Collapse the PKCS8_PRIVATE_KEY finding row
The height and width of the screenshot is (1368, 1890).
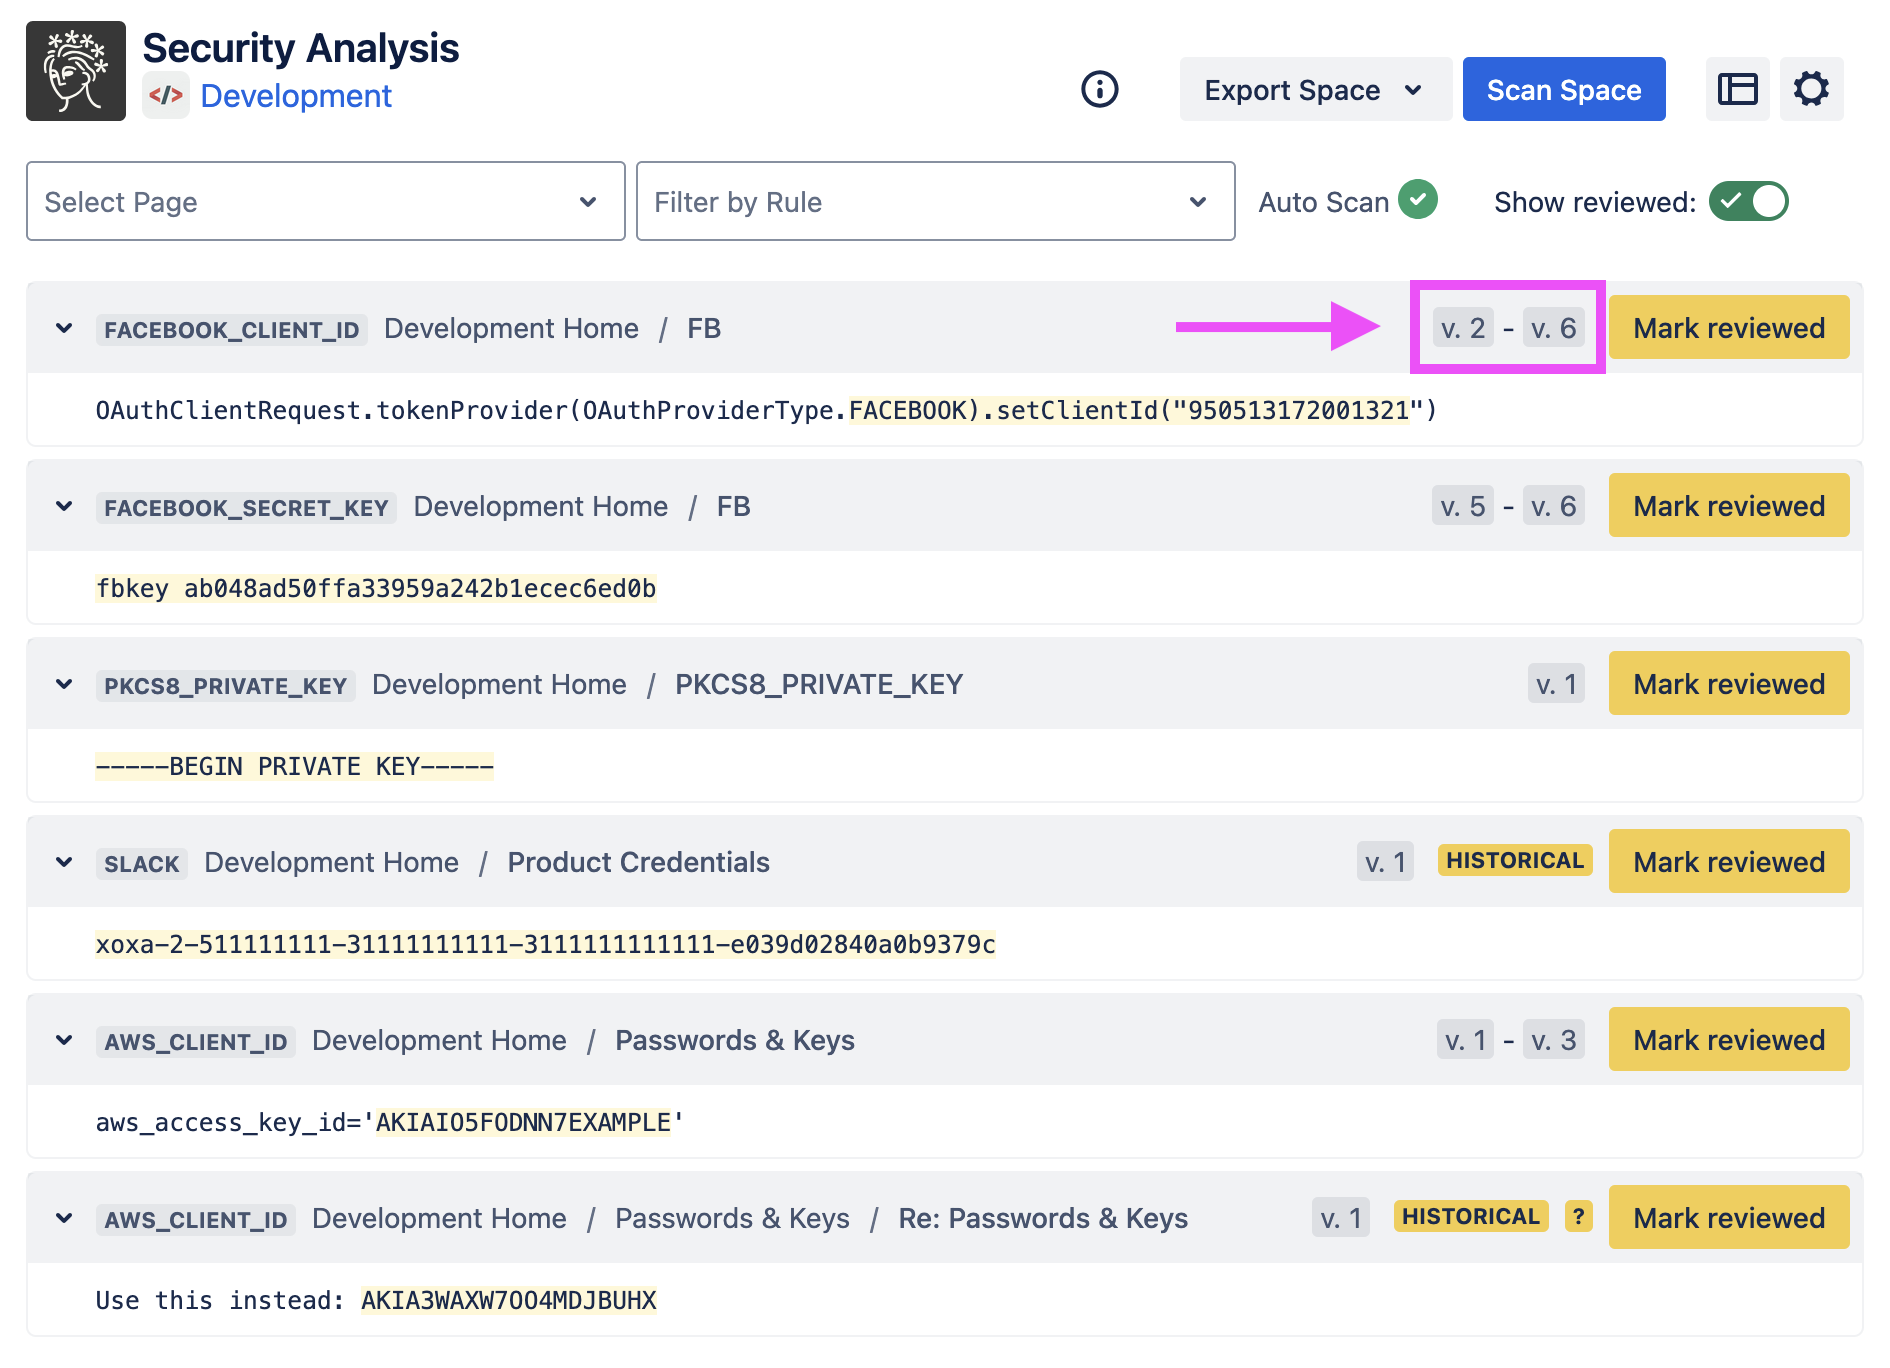[x=64, y=684]
